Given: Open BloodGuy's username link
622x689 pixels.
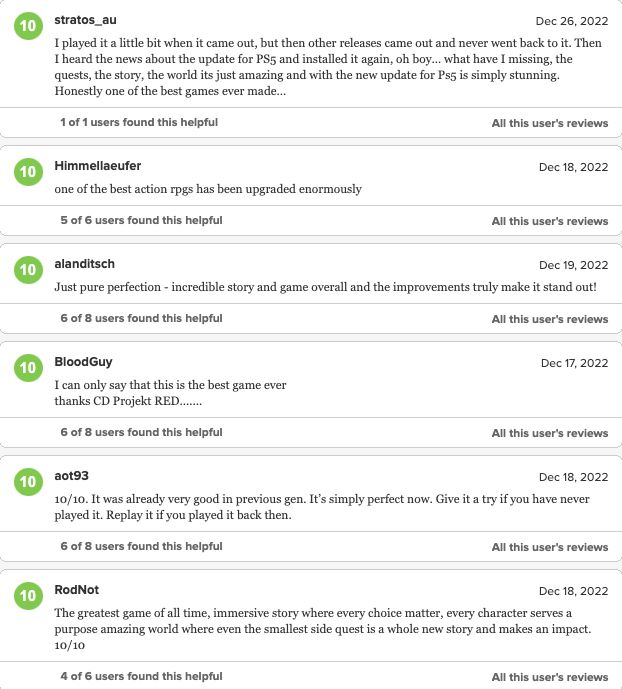Looking at the screenshot, I should 83,362.
